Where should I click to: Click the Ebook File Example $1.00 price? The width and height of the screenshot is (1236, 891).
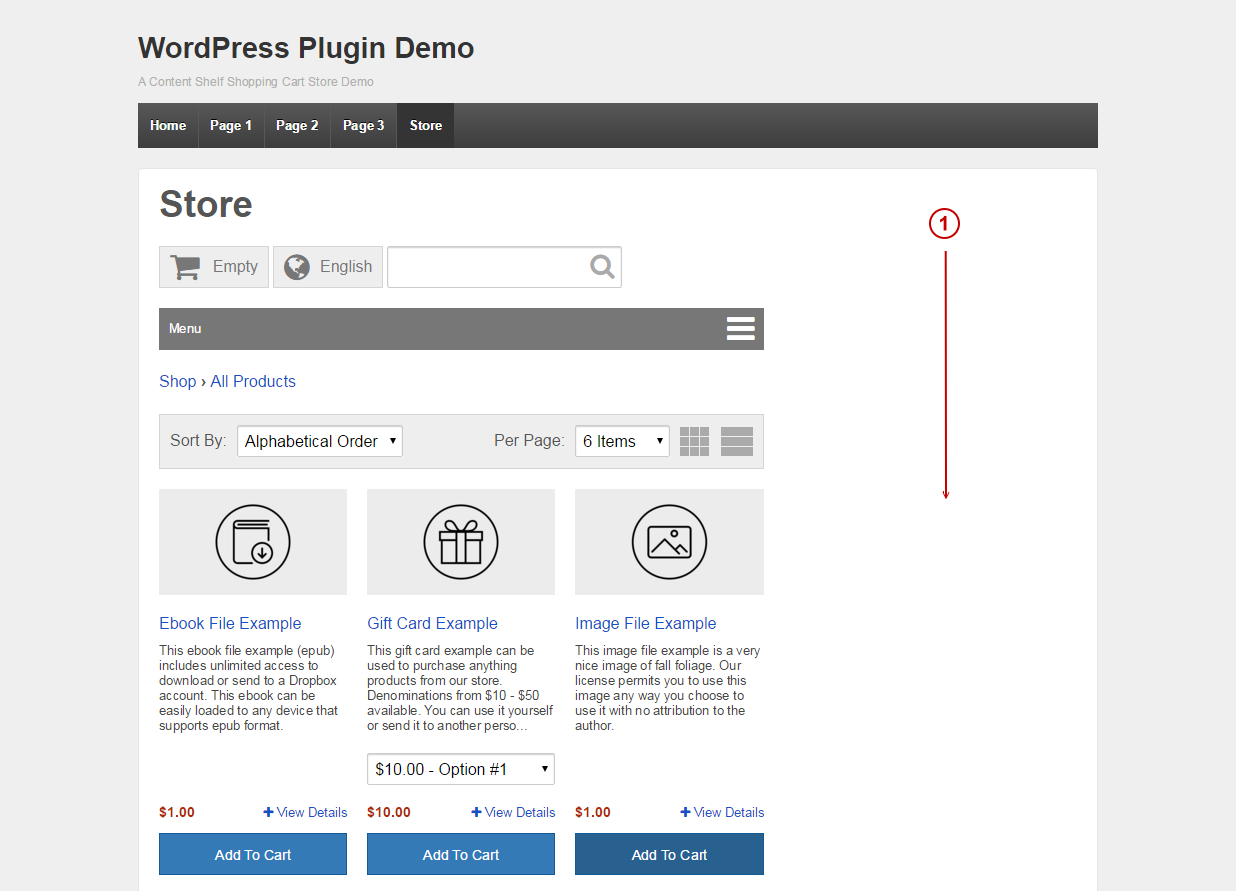tap(177, 812)
